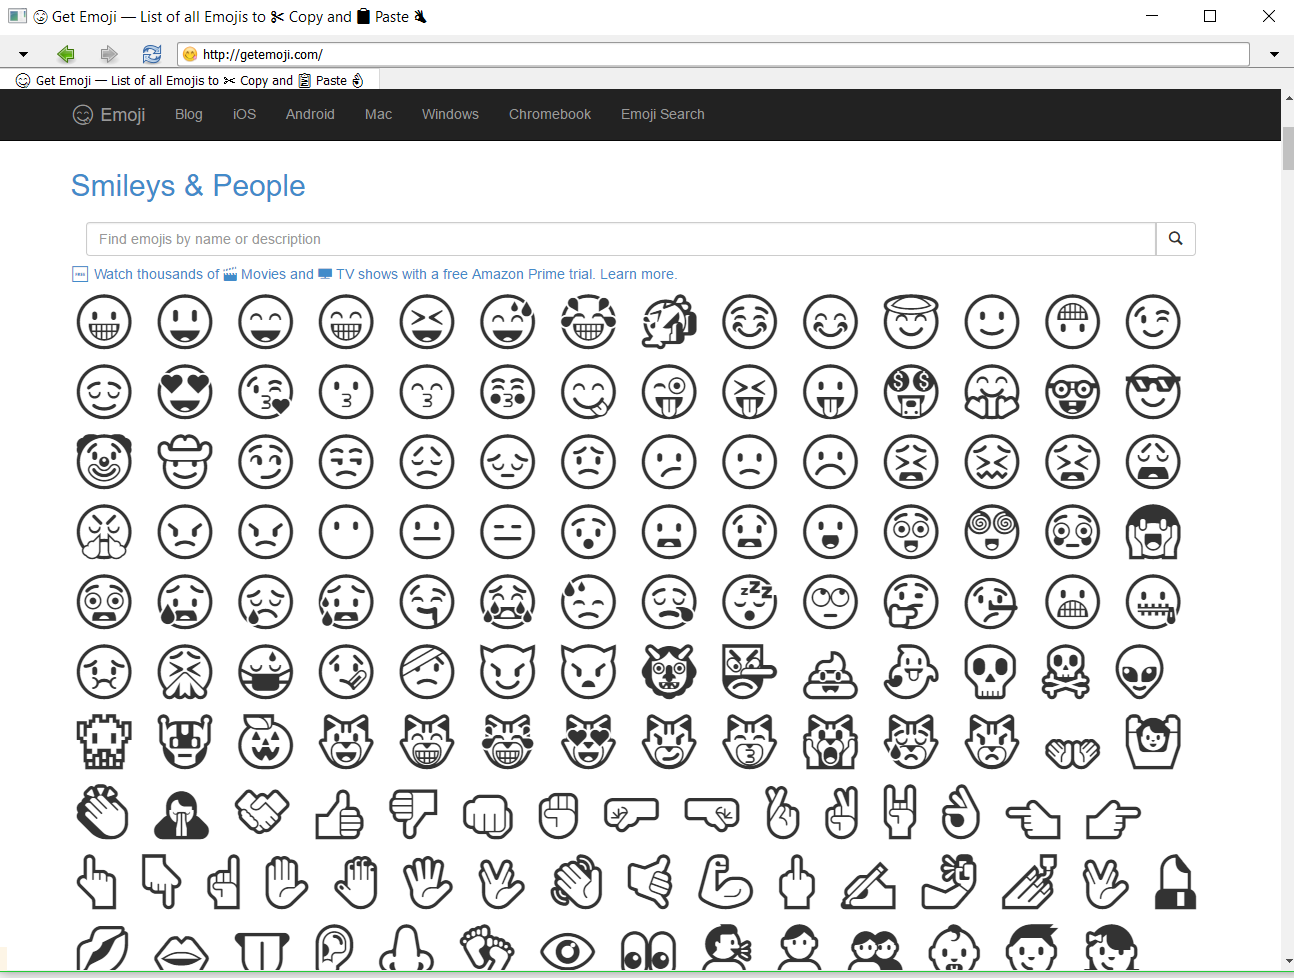Click the thumbs up emoji
Screen dimensions: 1294x978
click(339, 814)
